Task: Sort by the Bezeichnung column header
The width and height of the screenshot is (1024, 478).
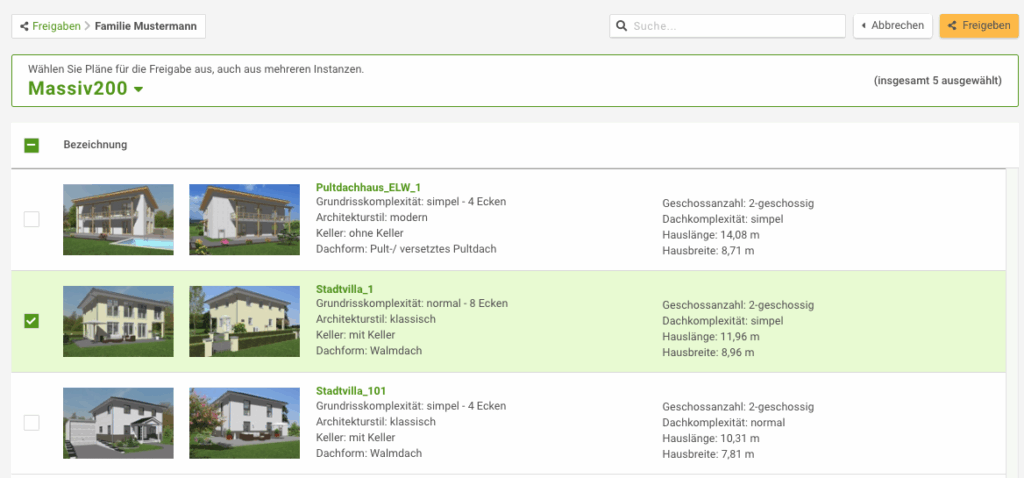Action: 95,145
